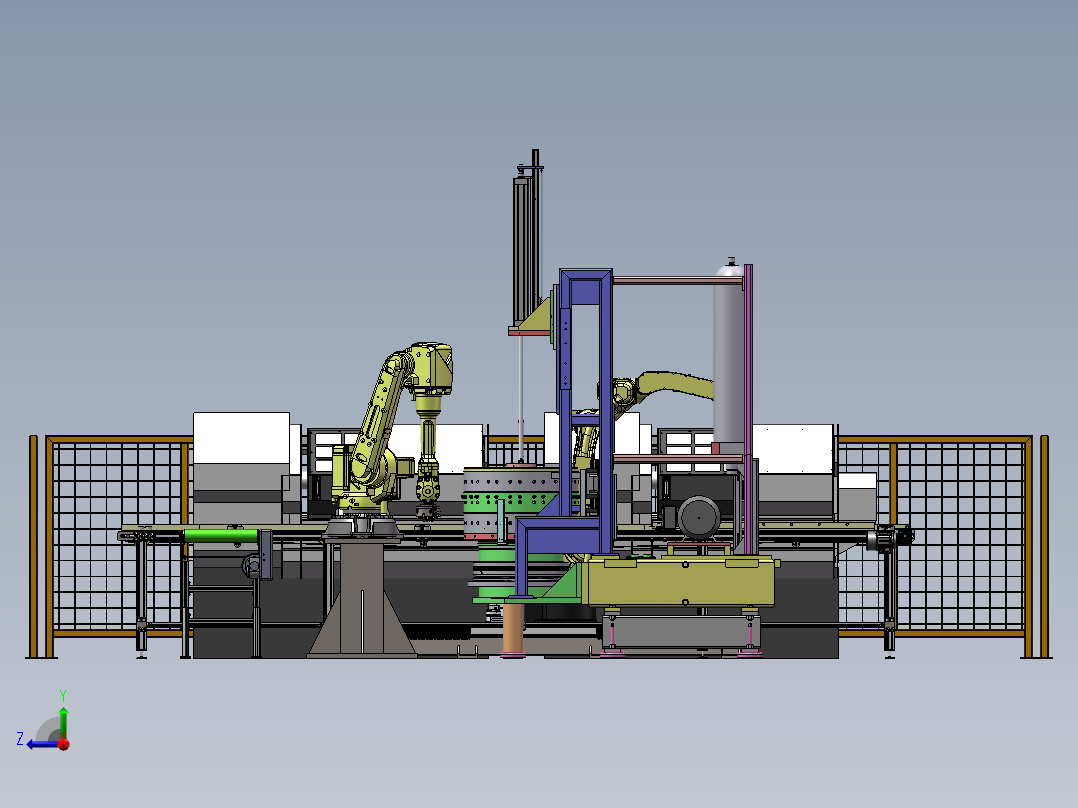Select the bright green roller on conveyor
Screen dimensions: 1078x808
221,535
